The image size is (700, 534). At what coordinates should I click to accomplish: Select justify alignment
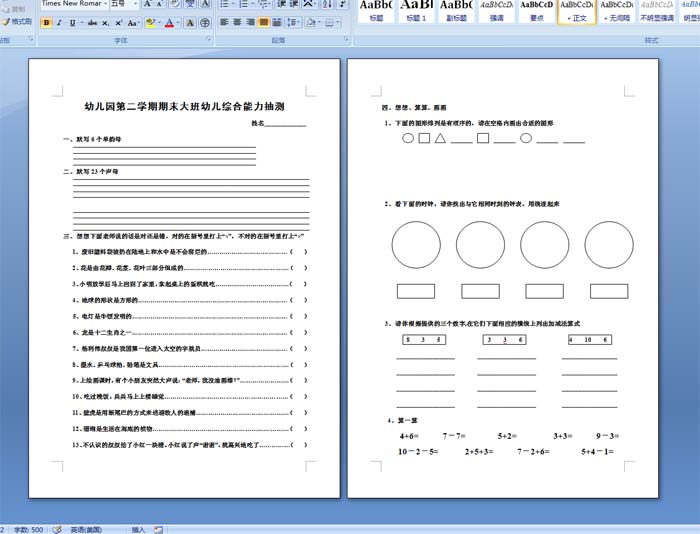pos(264,22)
